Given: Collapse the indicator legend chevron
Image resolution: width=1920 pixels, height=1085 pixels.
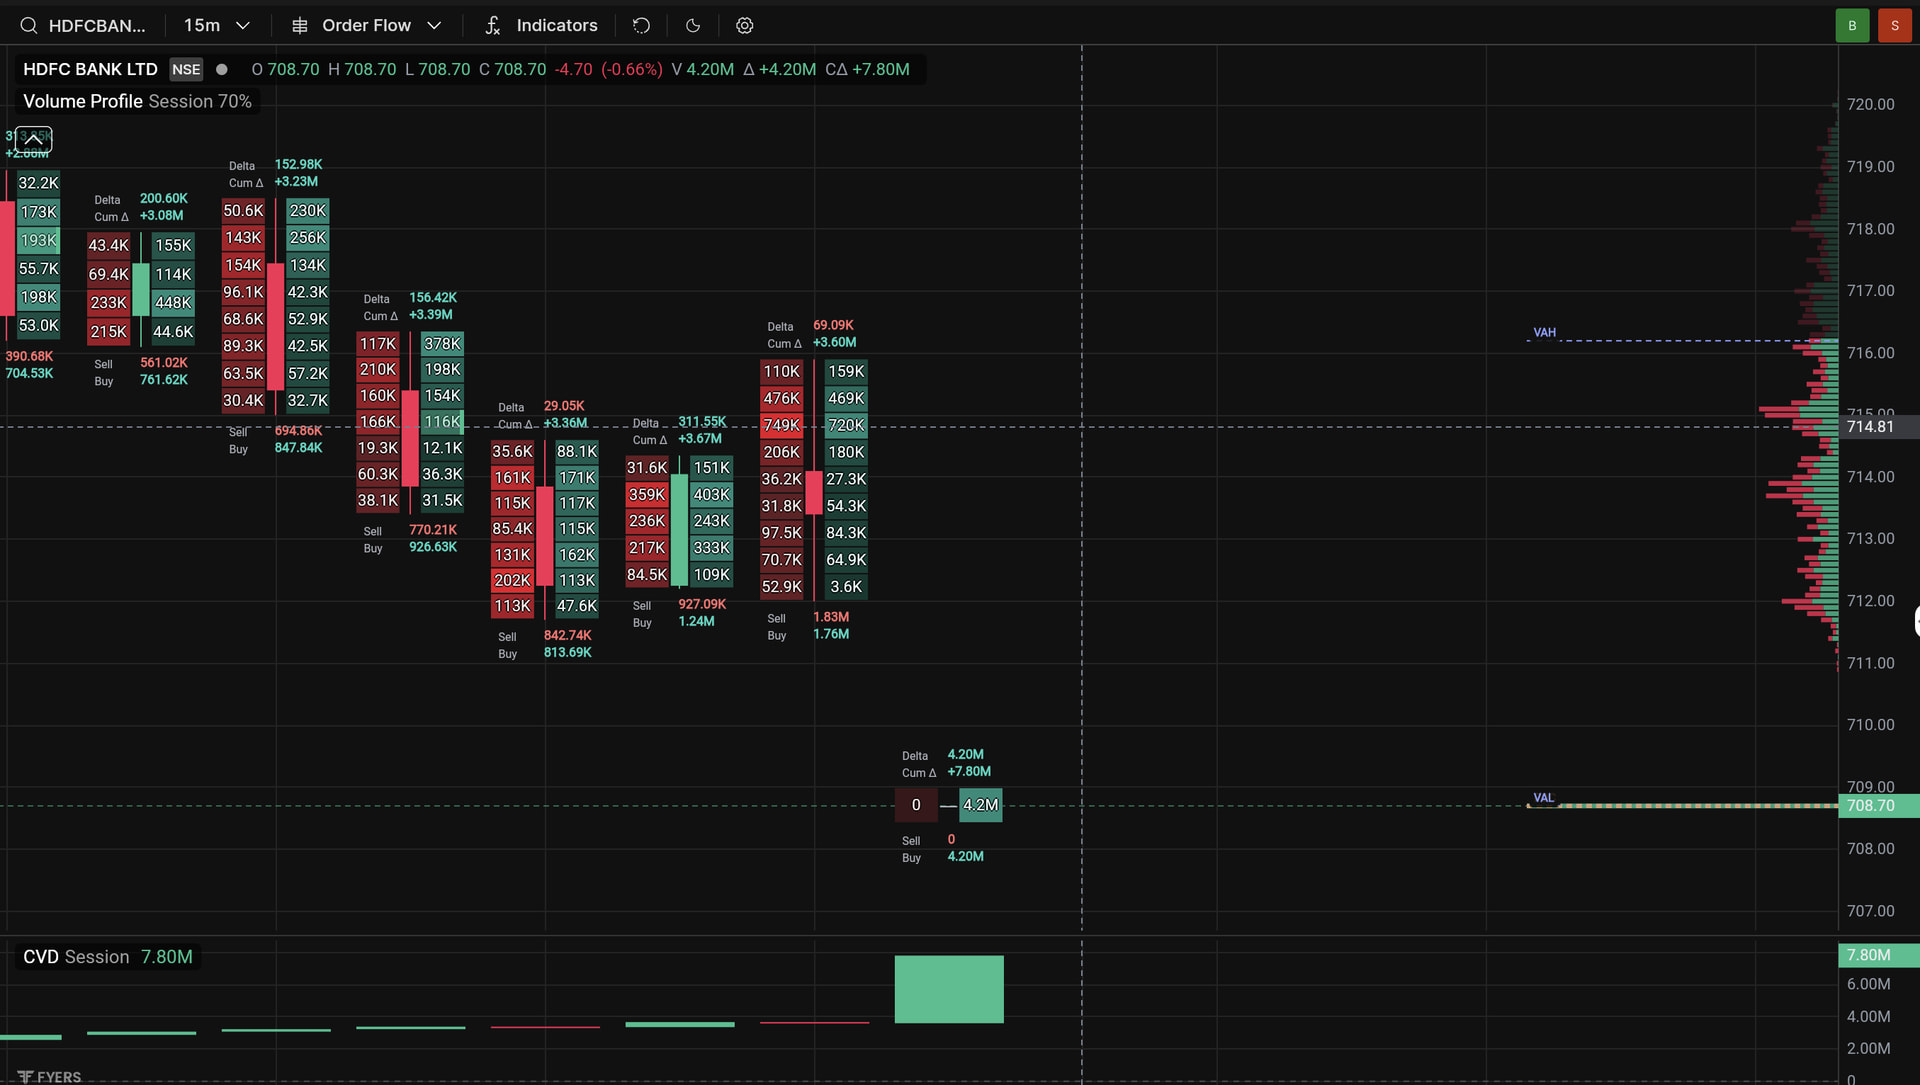Looking at the screenshot, I should click(33, 139).
